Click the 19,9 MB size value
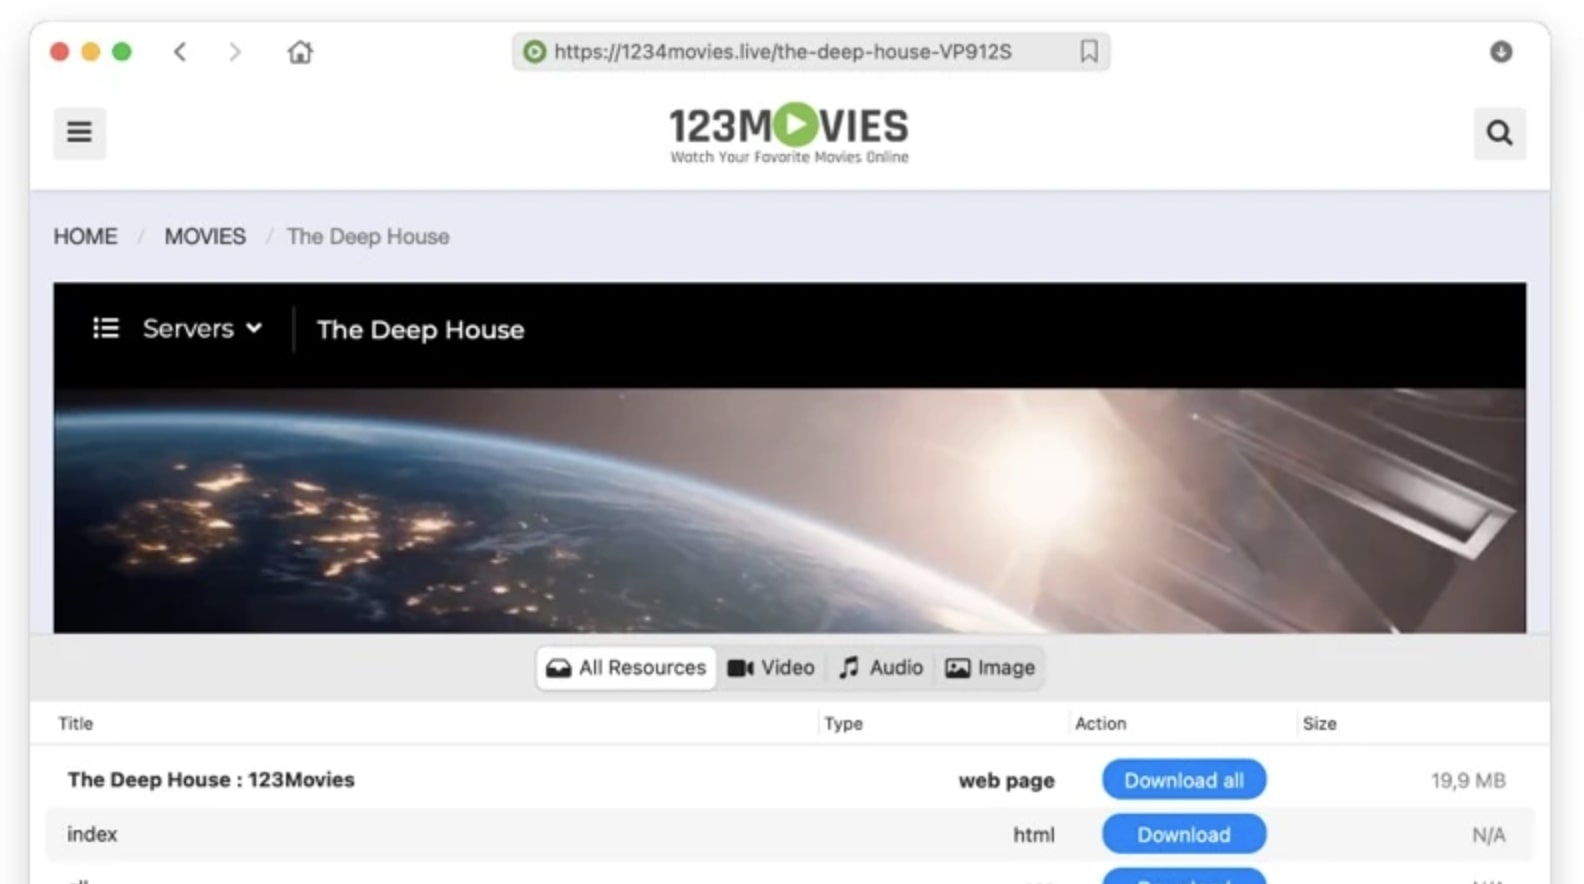The height and width of the screenshot is (884, 1584). pyautogui.click(x=1468, y=781)
